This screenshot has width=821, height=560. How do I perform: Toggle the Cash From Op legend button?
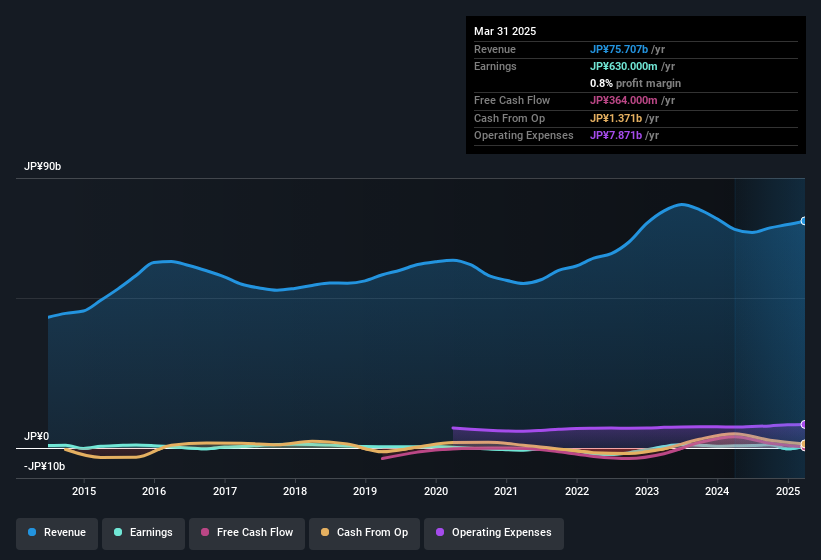click(364, 534)
